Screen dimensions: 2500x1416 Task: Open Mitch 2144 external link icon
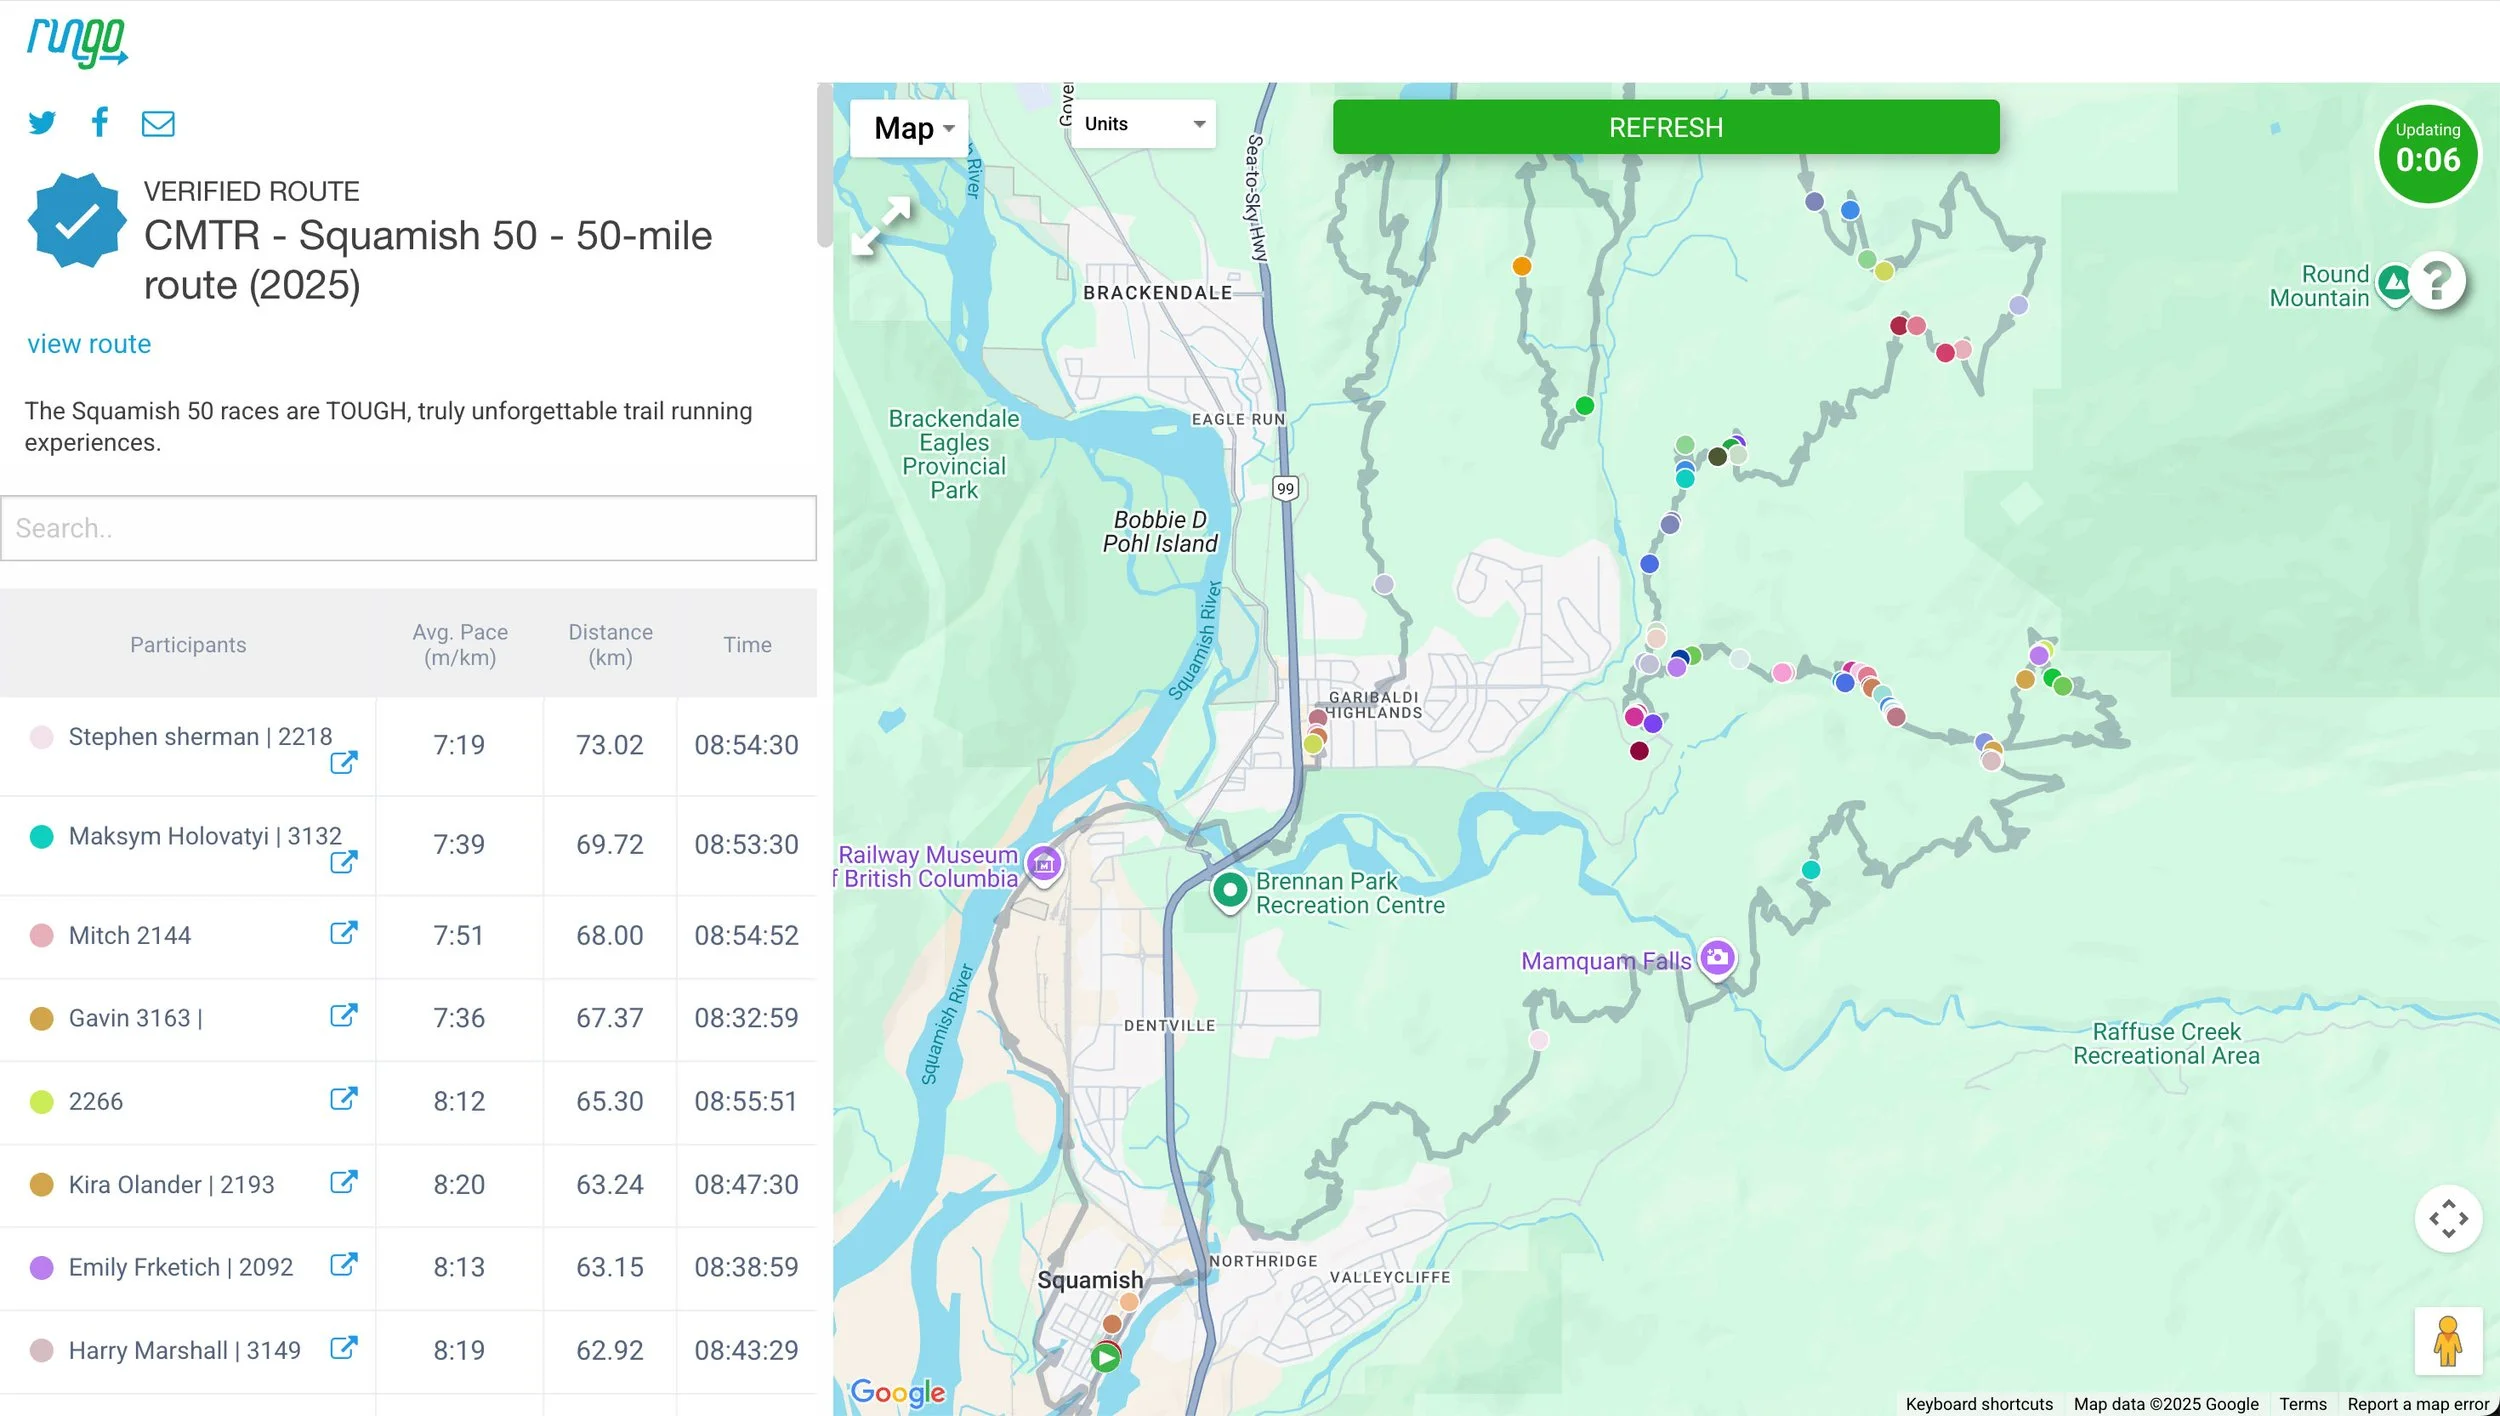coord(343,933)
